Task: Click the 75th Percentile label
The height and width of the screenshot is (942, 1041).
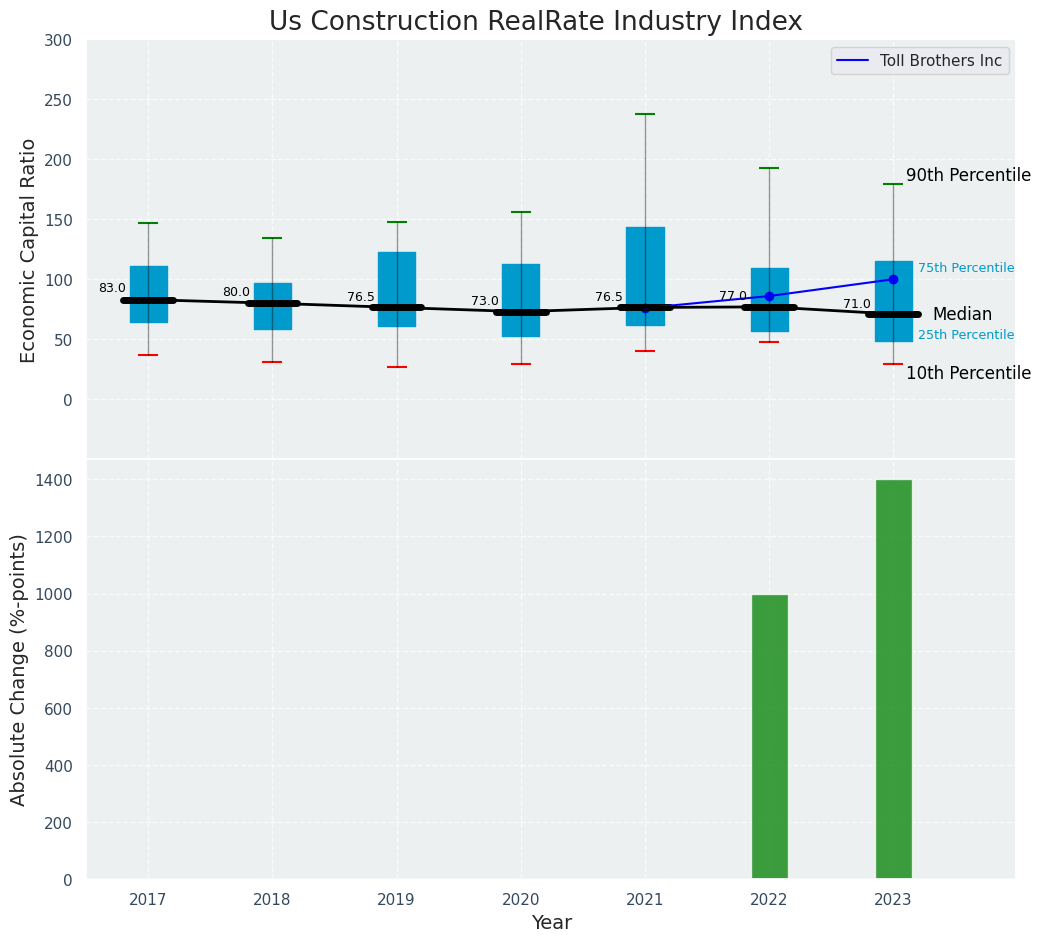Action: [965, 268]
